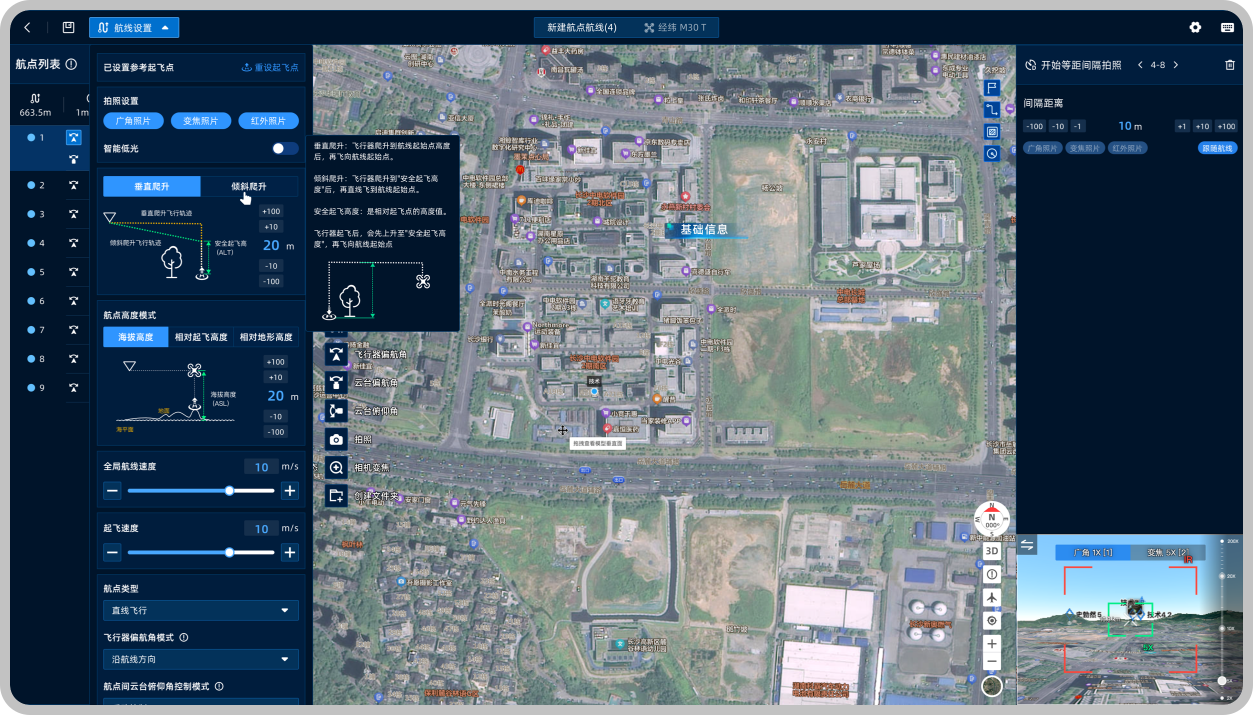Toggle the 3D map view button
This screenshot has height=715, width=1253.
[992, 551]
